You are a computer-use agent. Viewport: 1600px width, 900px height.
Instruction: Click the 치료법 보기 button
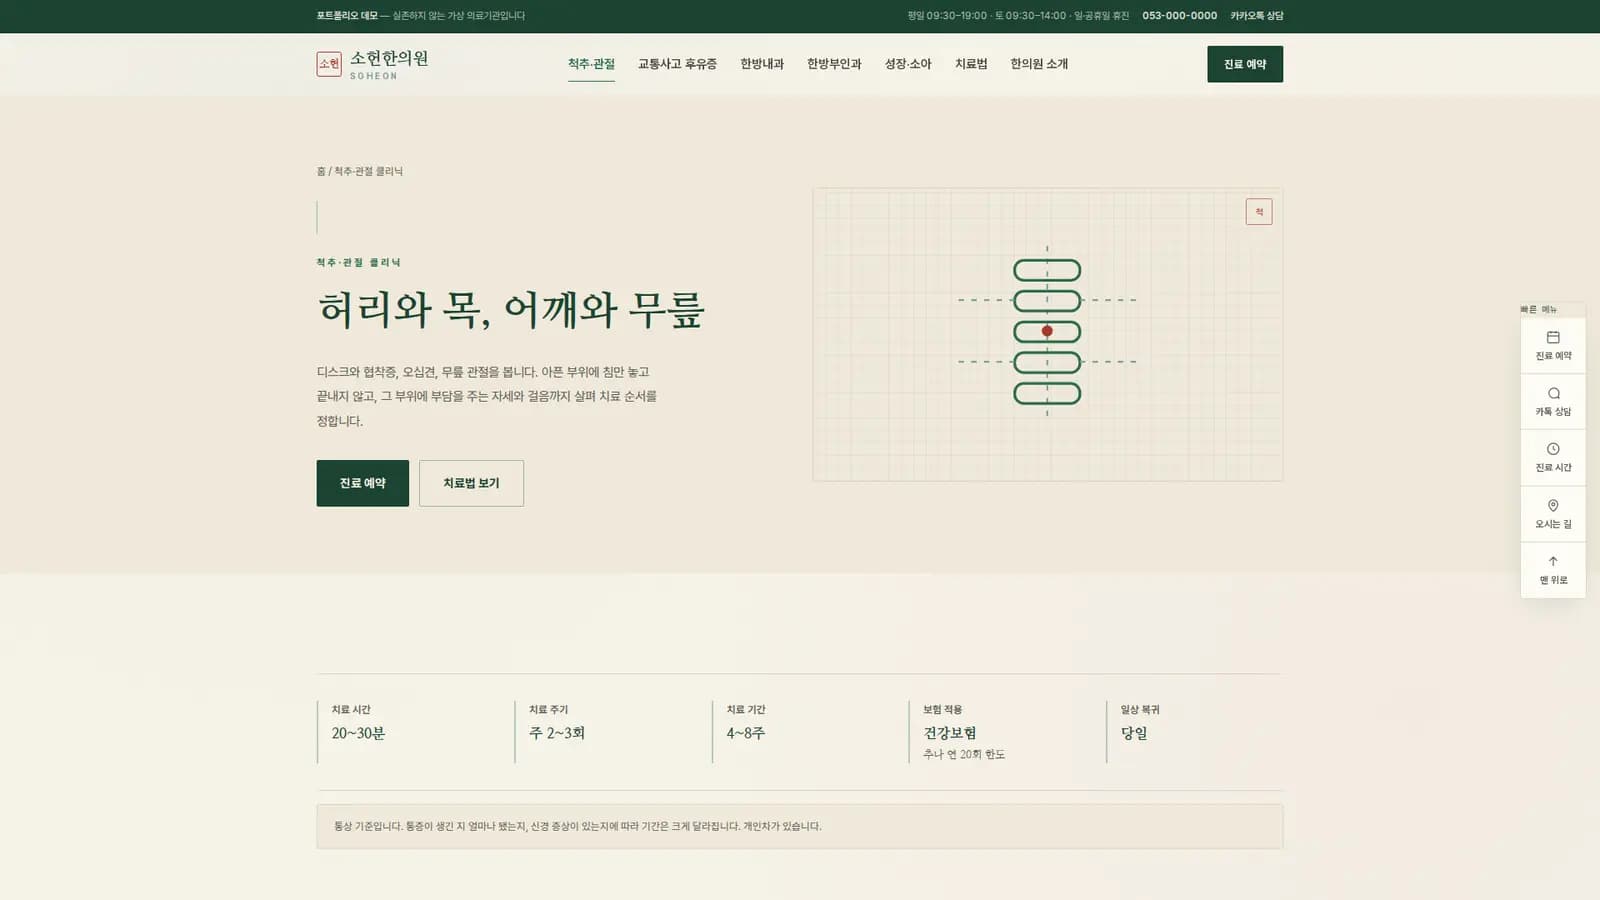[471, 483]
